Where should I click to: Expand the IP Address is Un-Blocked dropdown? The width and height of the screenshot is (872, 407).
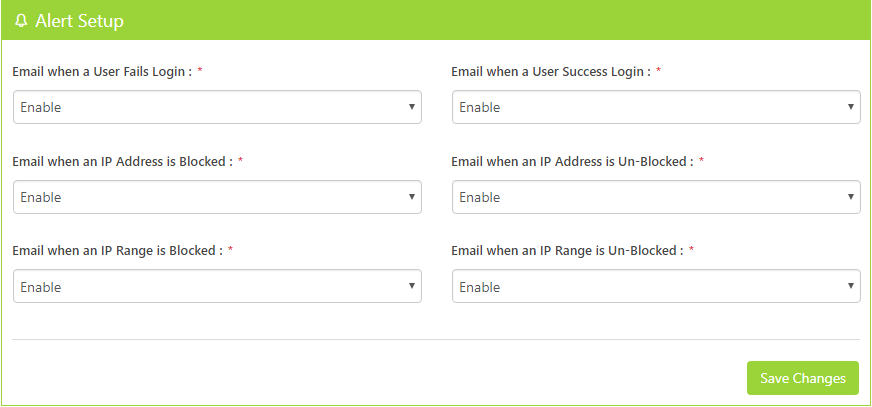(656, 197)
